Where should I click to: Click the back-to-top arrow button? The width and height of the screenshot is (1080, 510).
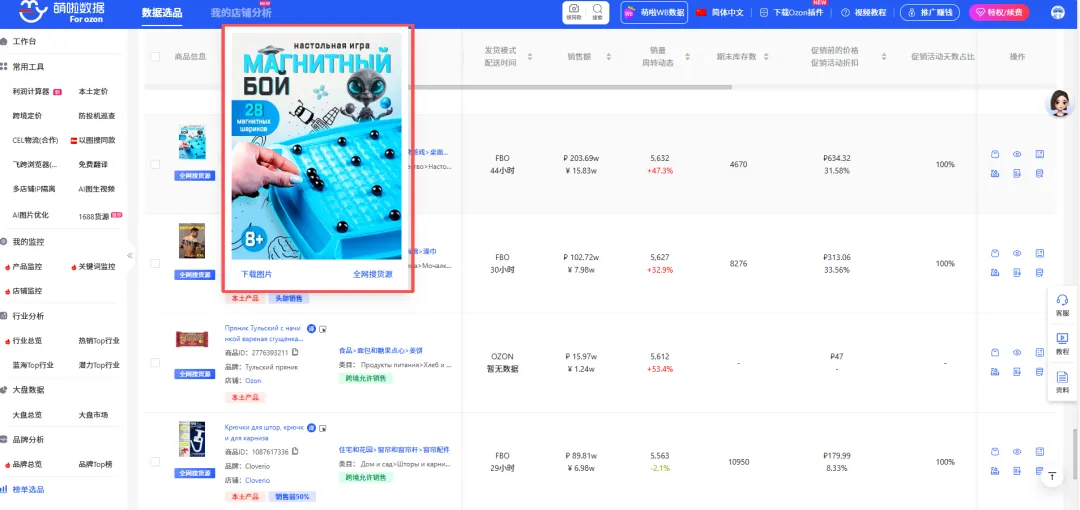(1051, 477)
